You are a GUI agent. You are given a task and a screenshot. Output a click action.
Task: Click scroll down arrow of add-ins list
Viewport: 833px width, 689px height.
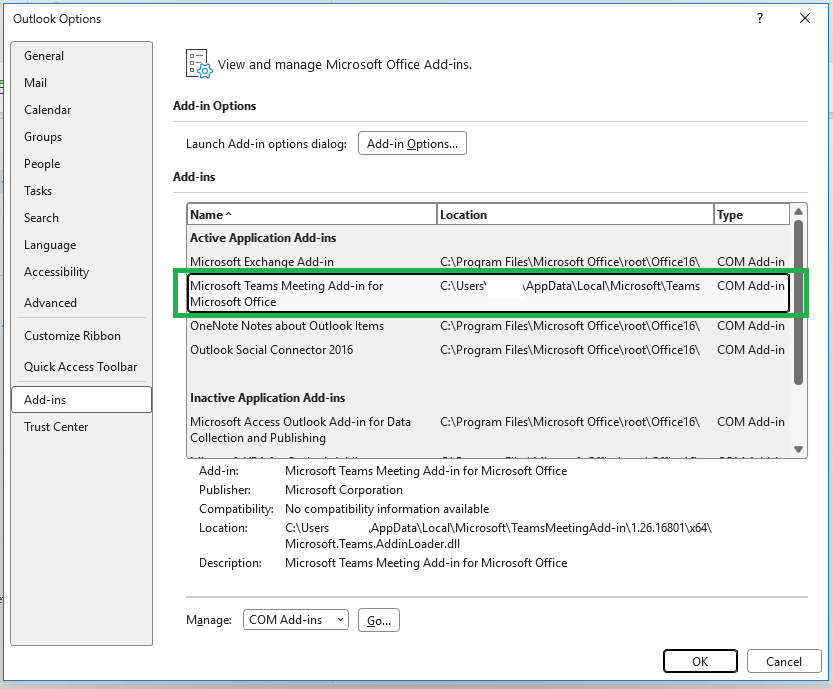[798, 449]
